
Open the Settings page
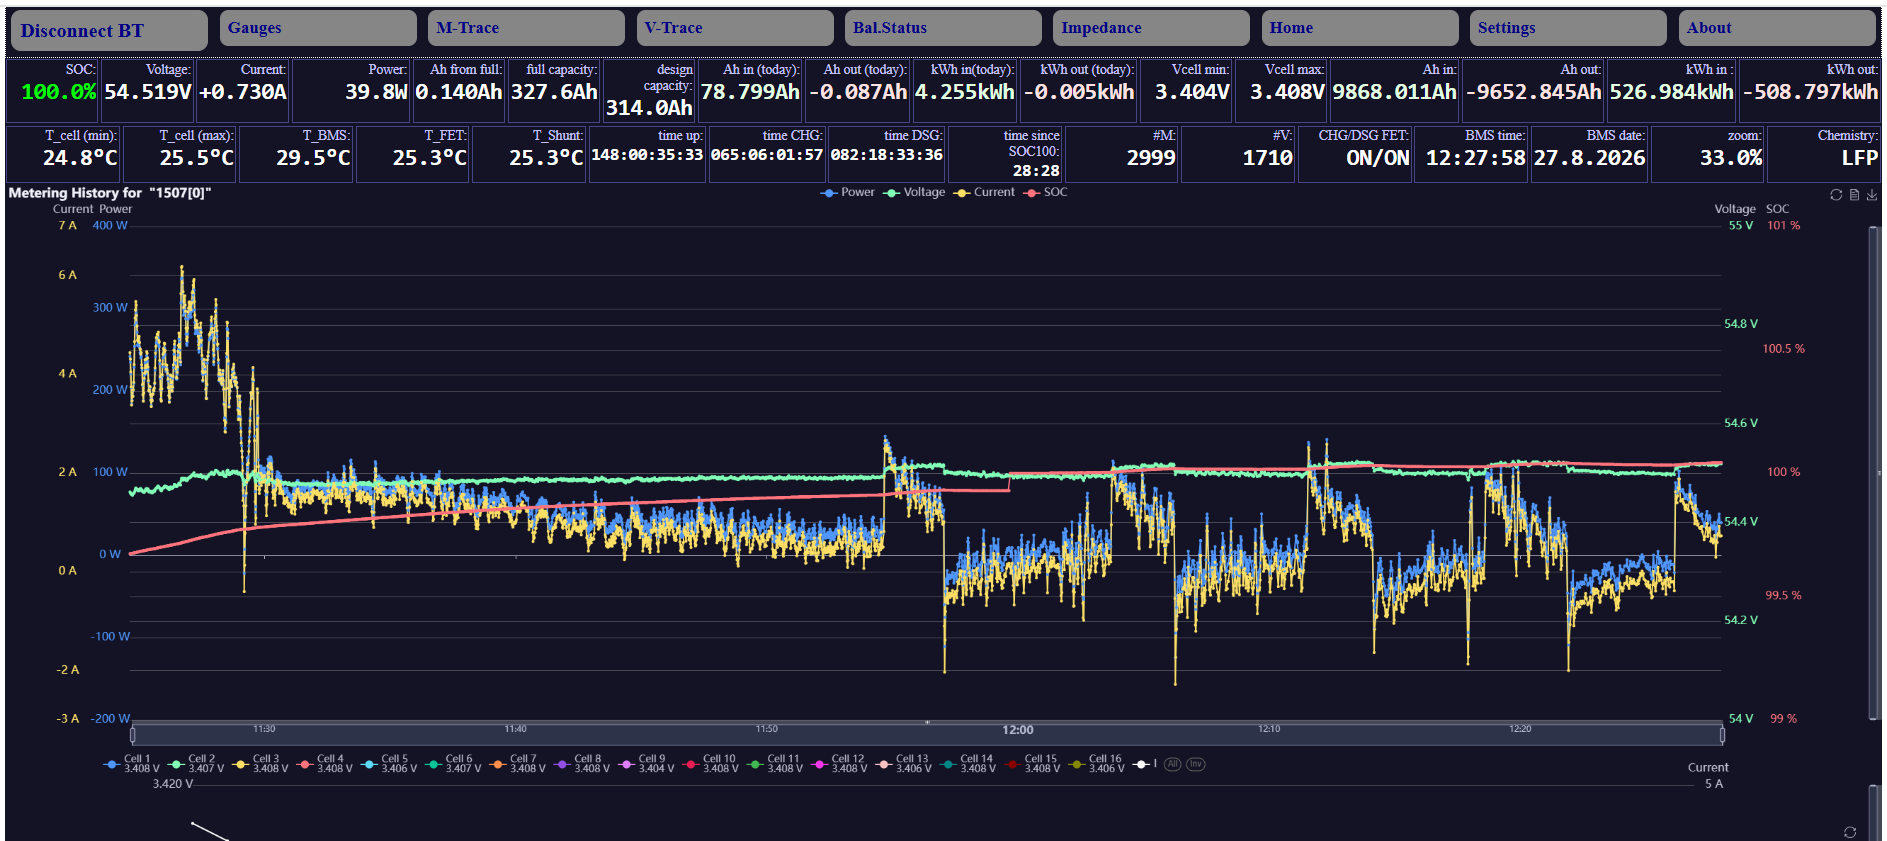[x=1568, y=28]
